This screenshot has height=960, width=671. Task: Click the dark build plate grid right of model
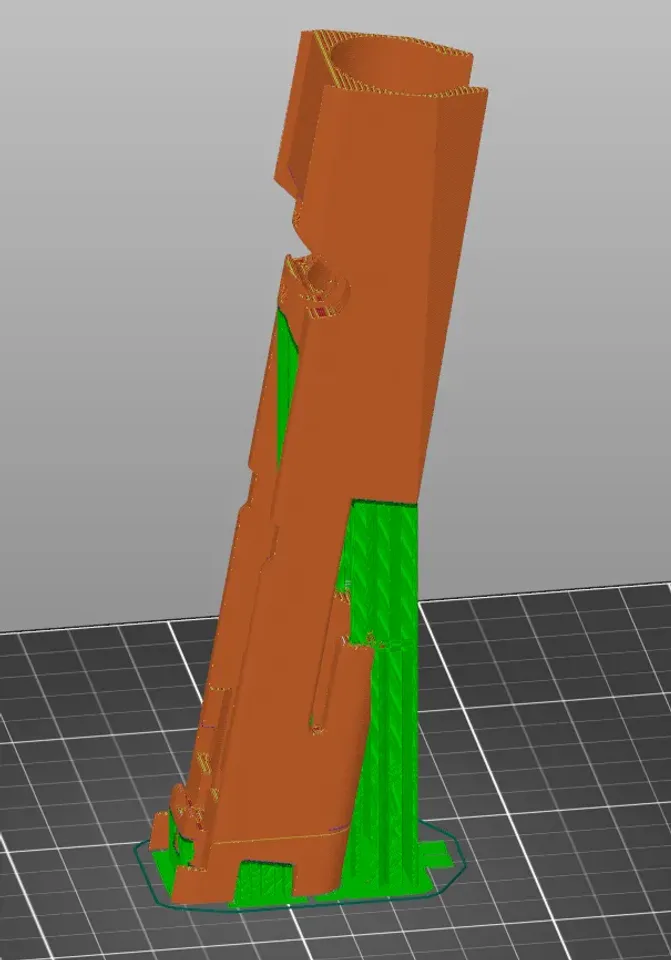(x=551, y=735)
